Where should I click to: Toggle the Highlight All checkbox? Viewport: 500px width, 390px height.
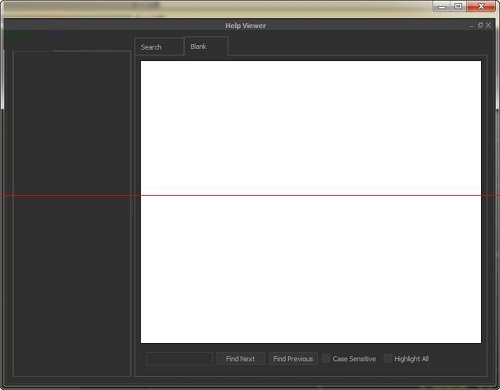388,359
